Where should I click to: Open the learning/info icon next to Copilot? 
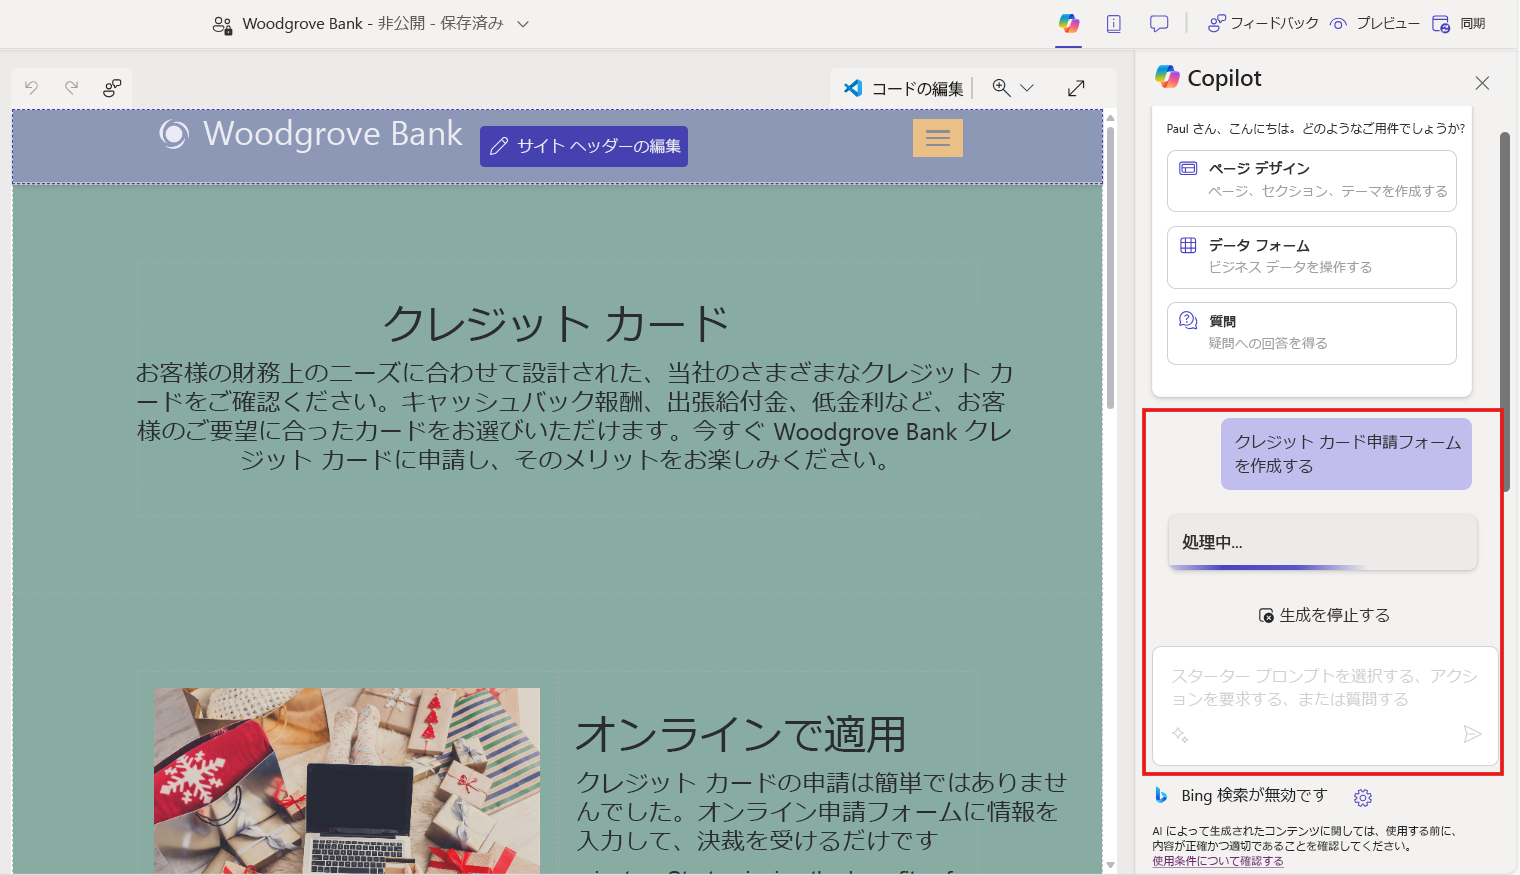(1114, 23)
